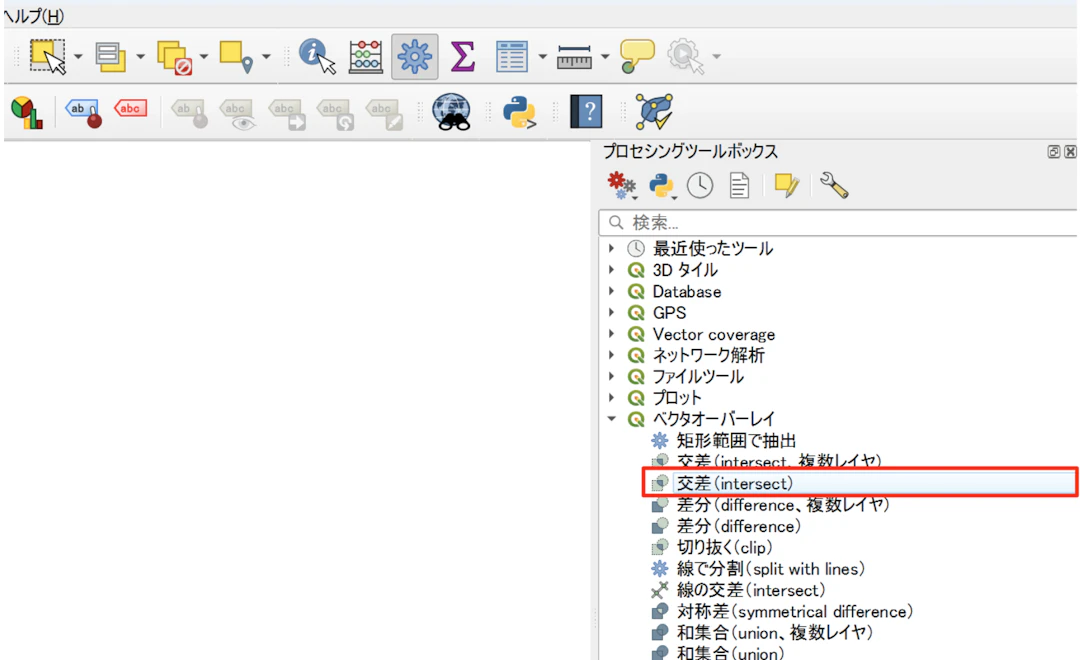
Task: Close the processing toolbox panel
Action: point(1070,152)
